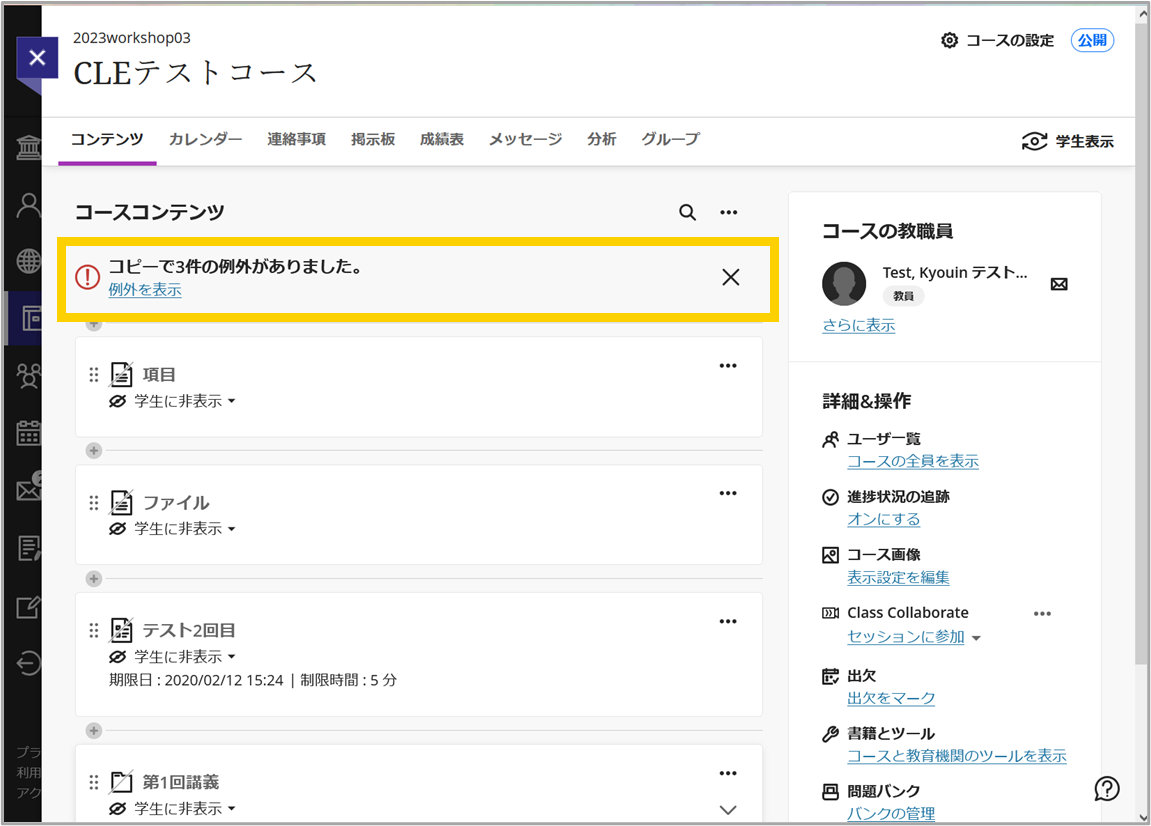Open the sidebar messages envelope icon
Image resolution: width=1151 pixels, height=826 pixels.
point(29,489)
